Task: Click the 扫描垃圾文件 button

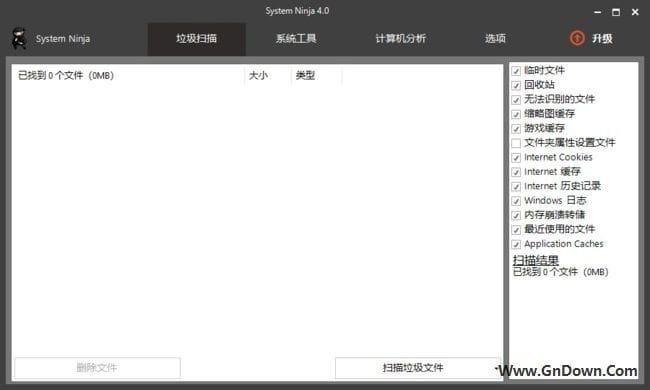Action: [x=417, y=368]
